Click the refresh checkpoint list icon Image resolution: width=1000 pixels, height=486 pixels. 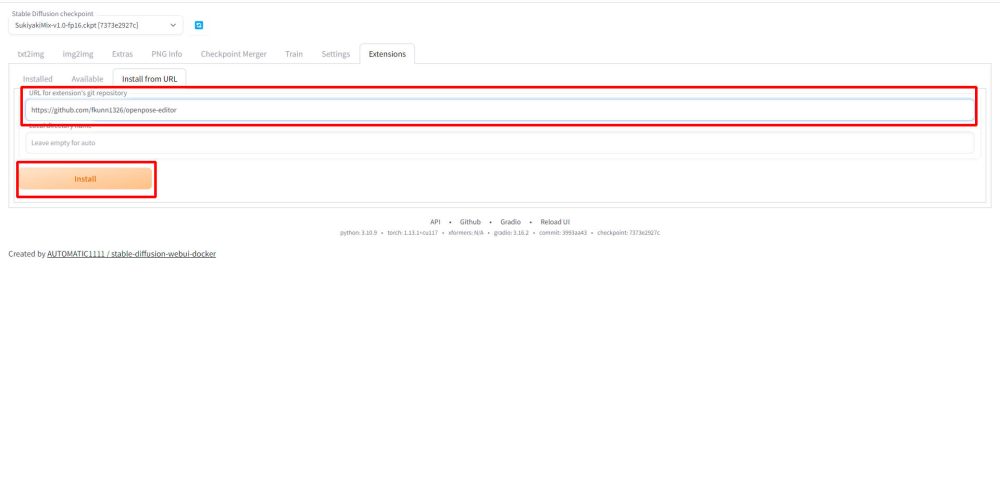tap(198, 25)
